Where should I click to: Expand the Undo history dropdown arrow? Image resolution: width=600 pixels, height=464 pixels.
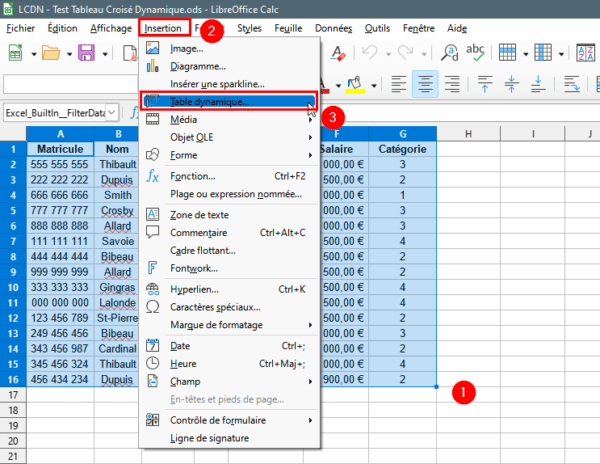coord(388,54)
